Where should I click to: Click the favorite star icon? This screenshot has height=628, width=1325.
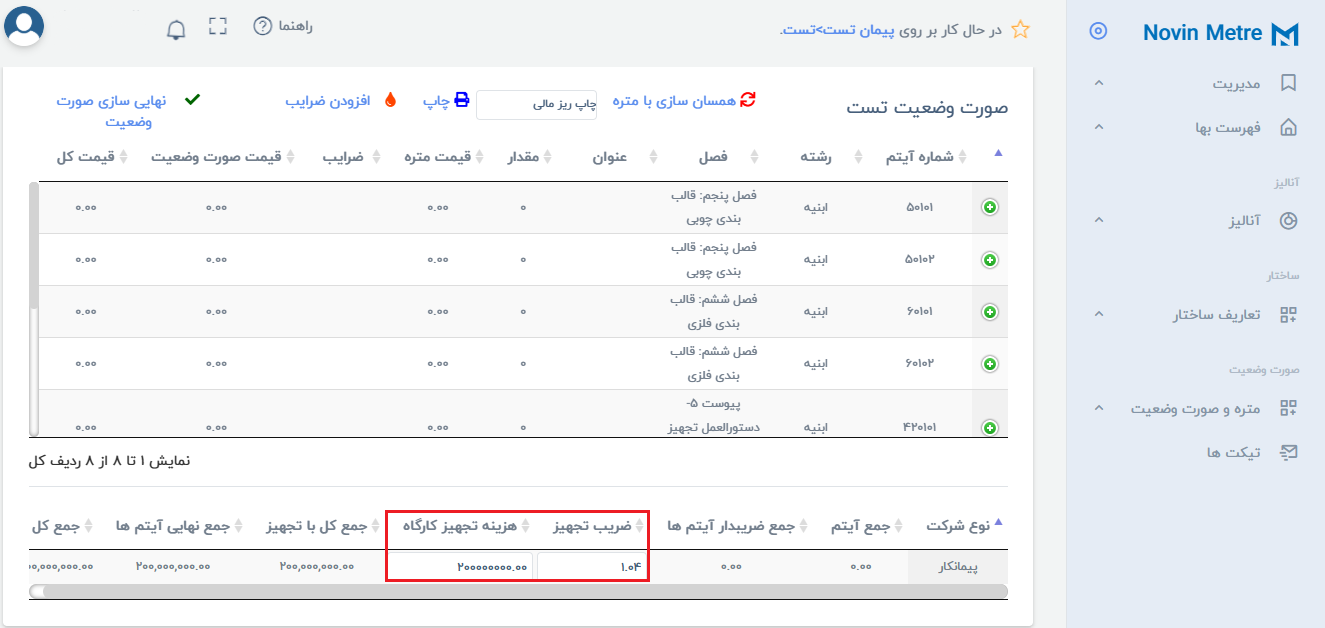(1020, 30)
